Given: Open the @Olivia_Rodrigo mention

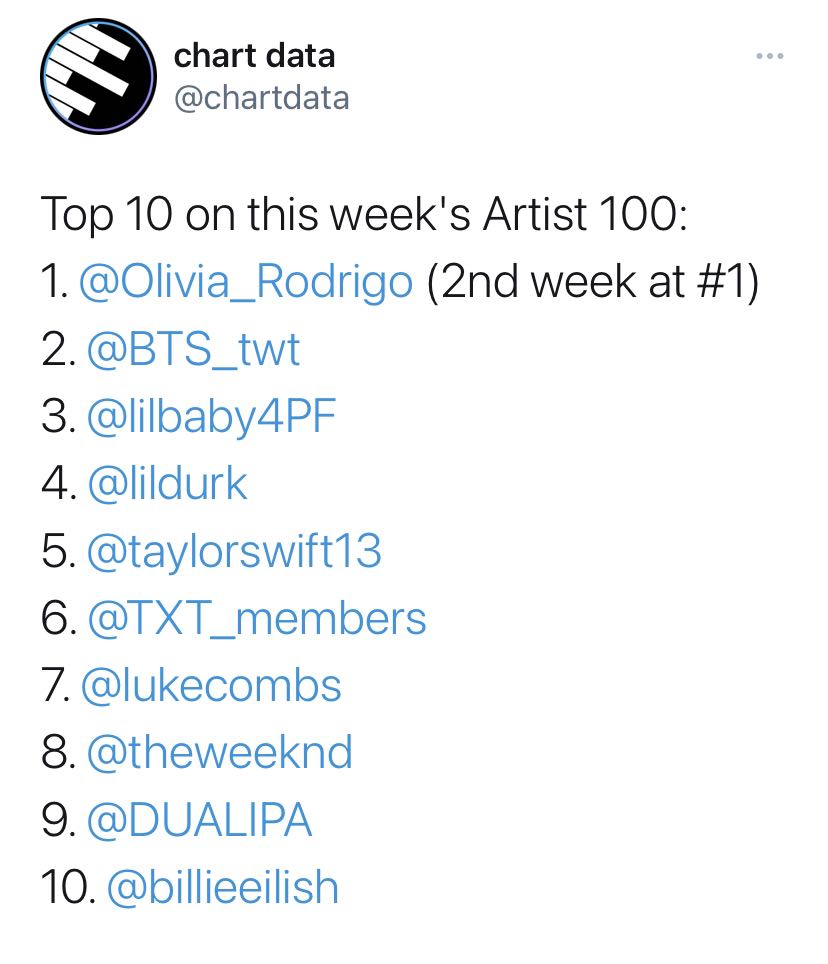Looking at the screenshot, I should tap(246, 282).
